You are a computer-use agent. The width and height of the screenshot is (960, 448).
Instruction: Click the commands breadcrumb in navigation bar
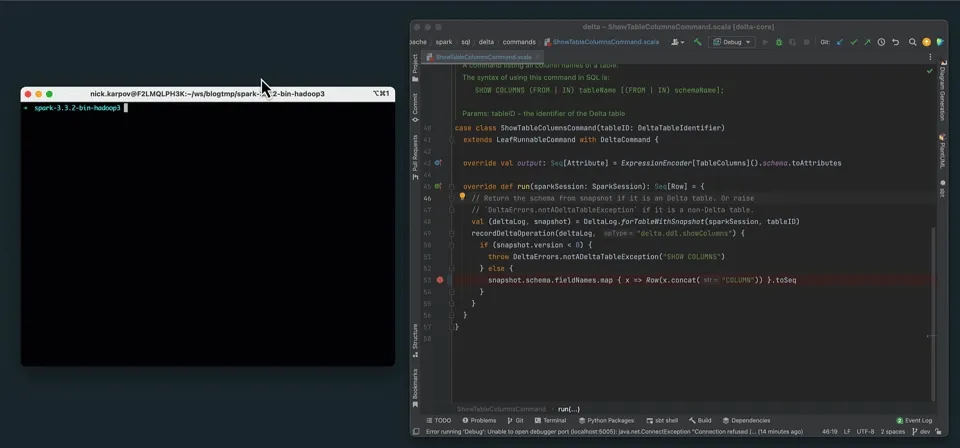click(x=519, y=42)
